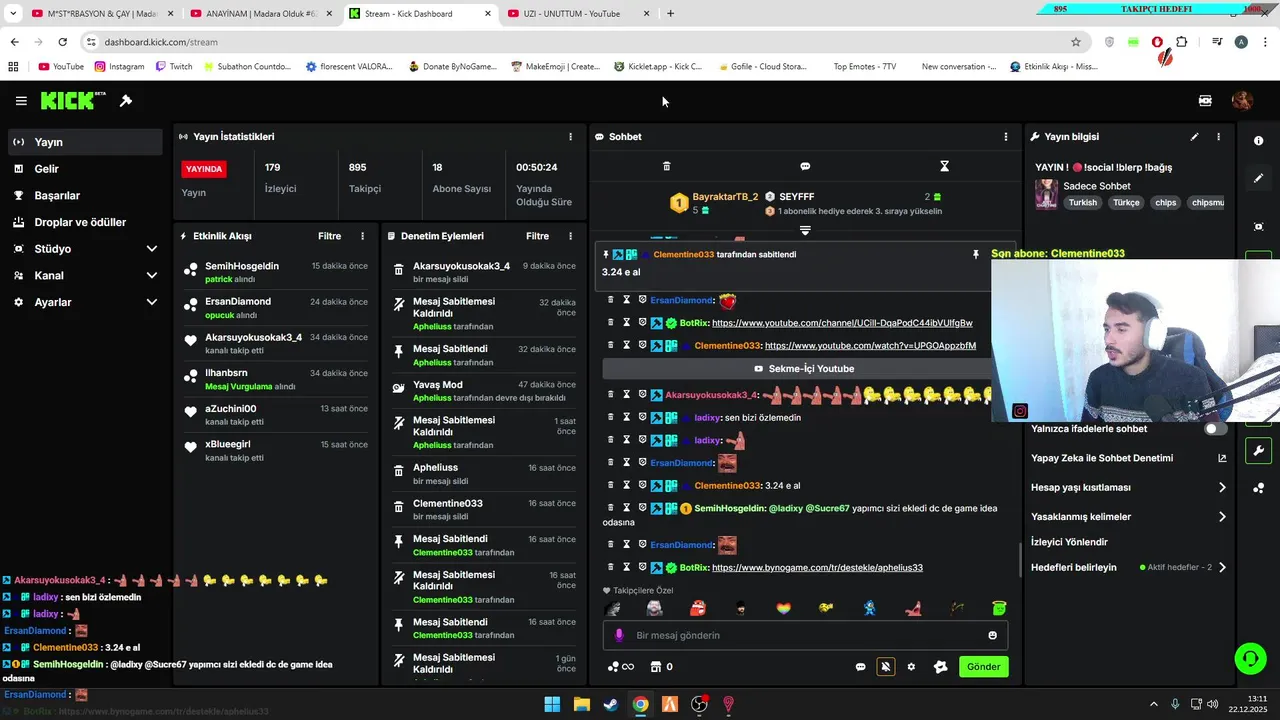Open the Yayın İstatistikleri panel options menu
This screenshot has width=1280, height=720.
(571, 137)
